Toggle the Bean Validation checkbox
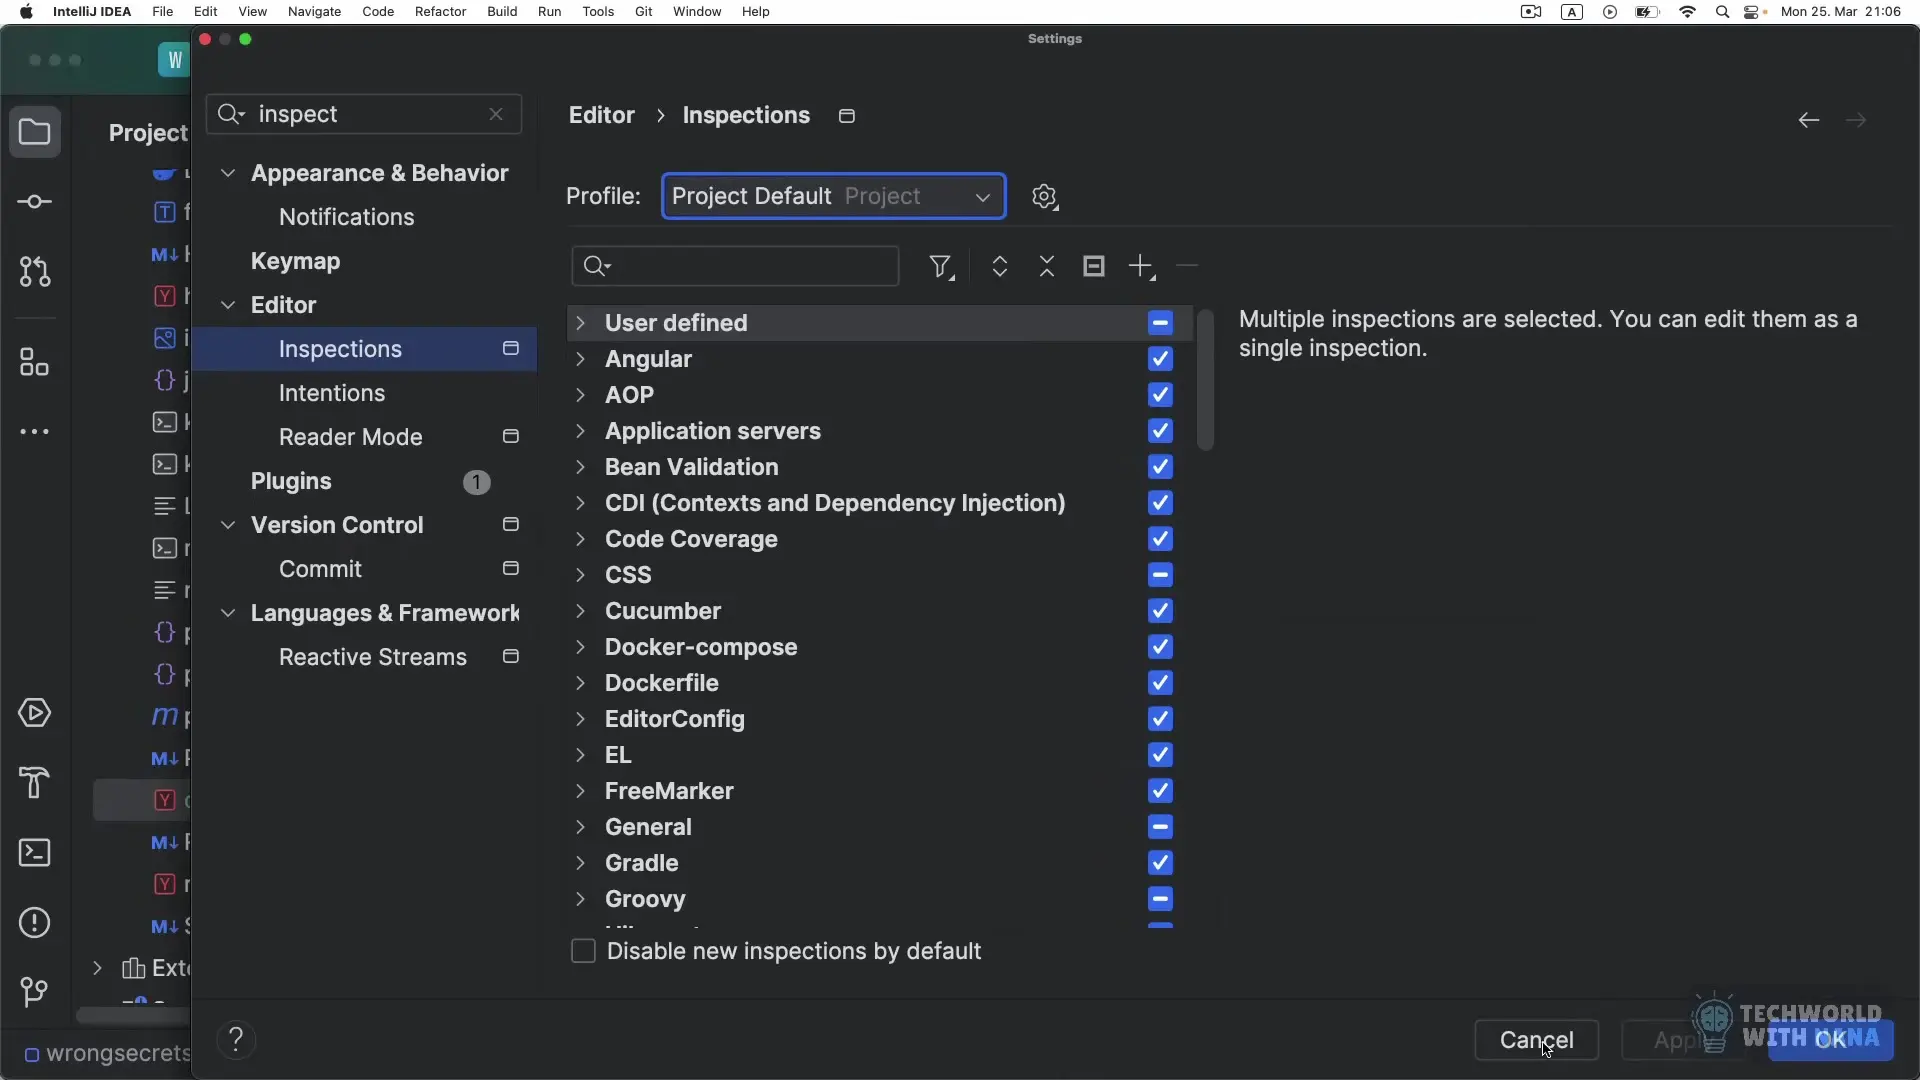The width and height of the screenshot is (1920, 1080). click(x=1160, y=467)
